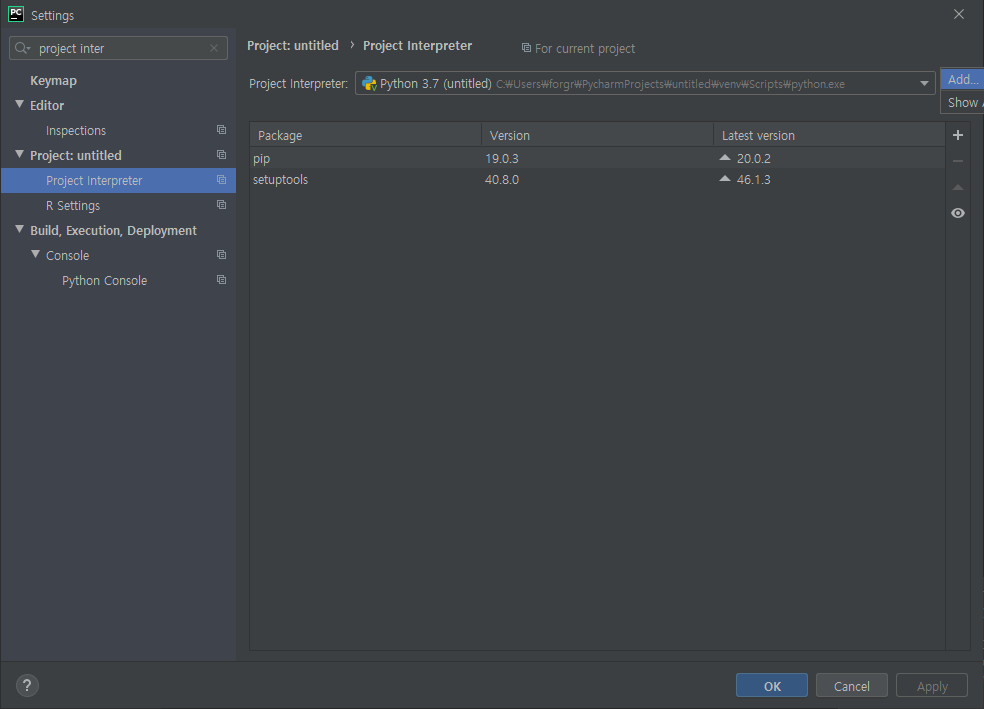Sort by the Package column header
Image resolution: width=984 pixels, height=709 pixels.
365,135
